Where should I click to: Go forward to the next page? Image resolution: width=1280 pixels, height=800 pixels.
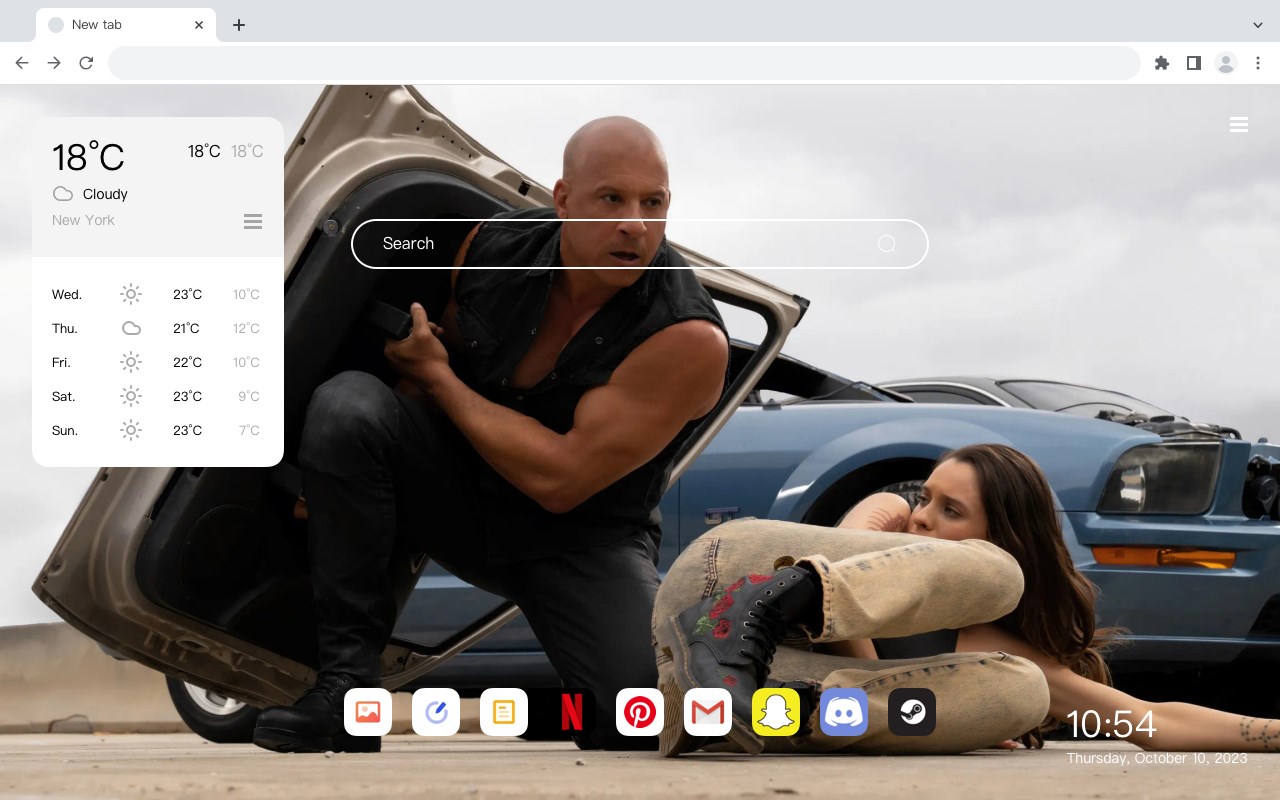54,63
